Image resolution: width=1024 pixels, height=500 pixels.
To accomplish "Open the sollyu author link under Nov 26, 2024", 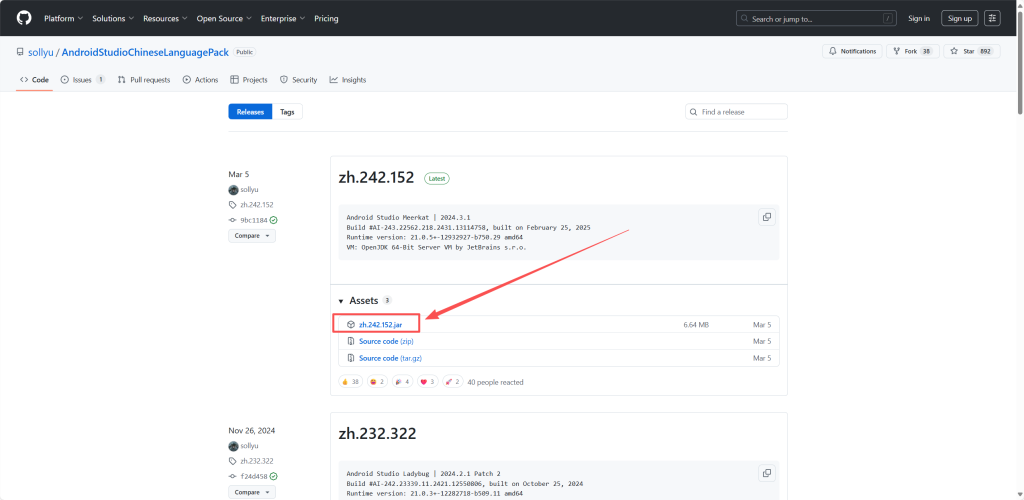I will click(249, 446).
